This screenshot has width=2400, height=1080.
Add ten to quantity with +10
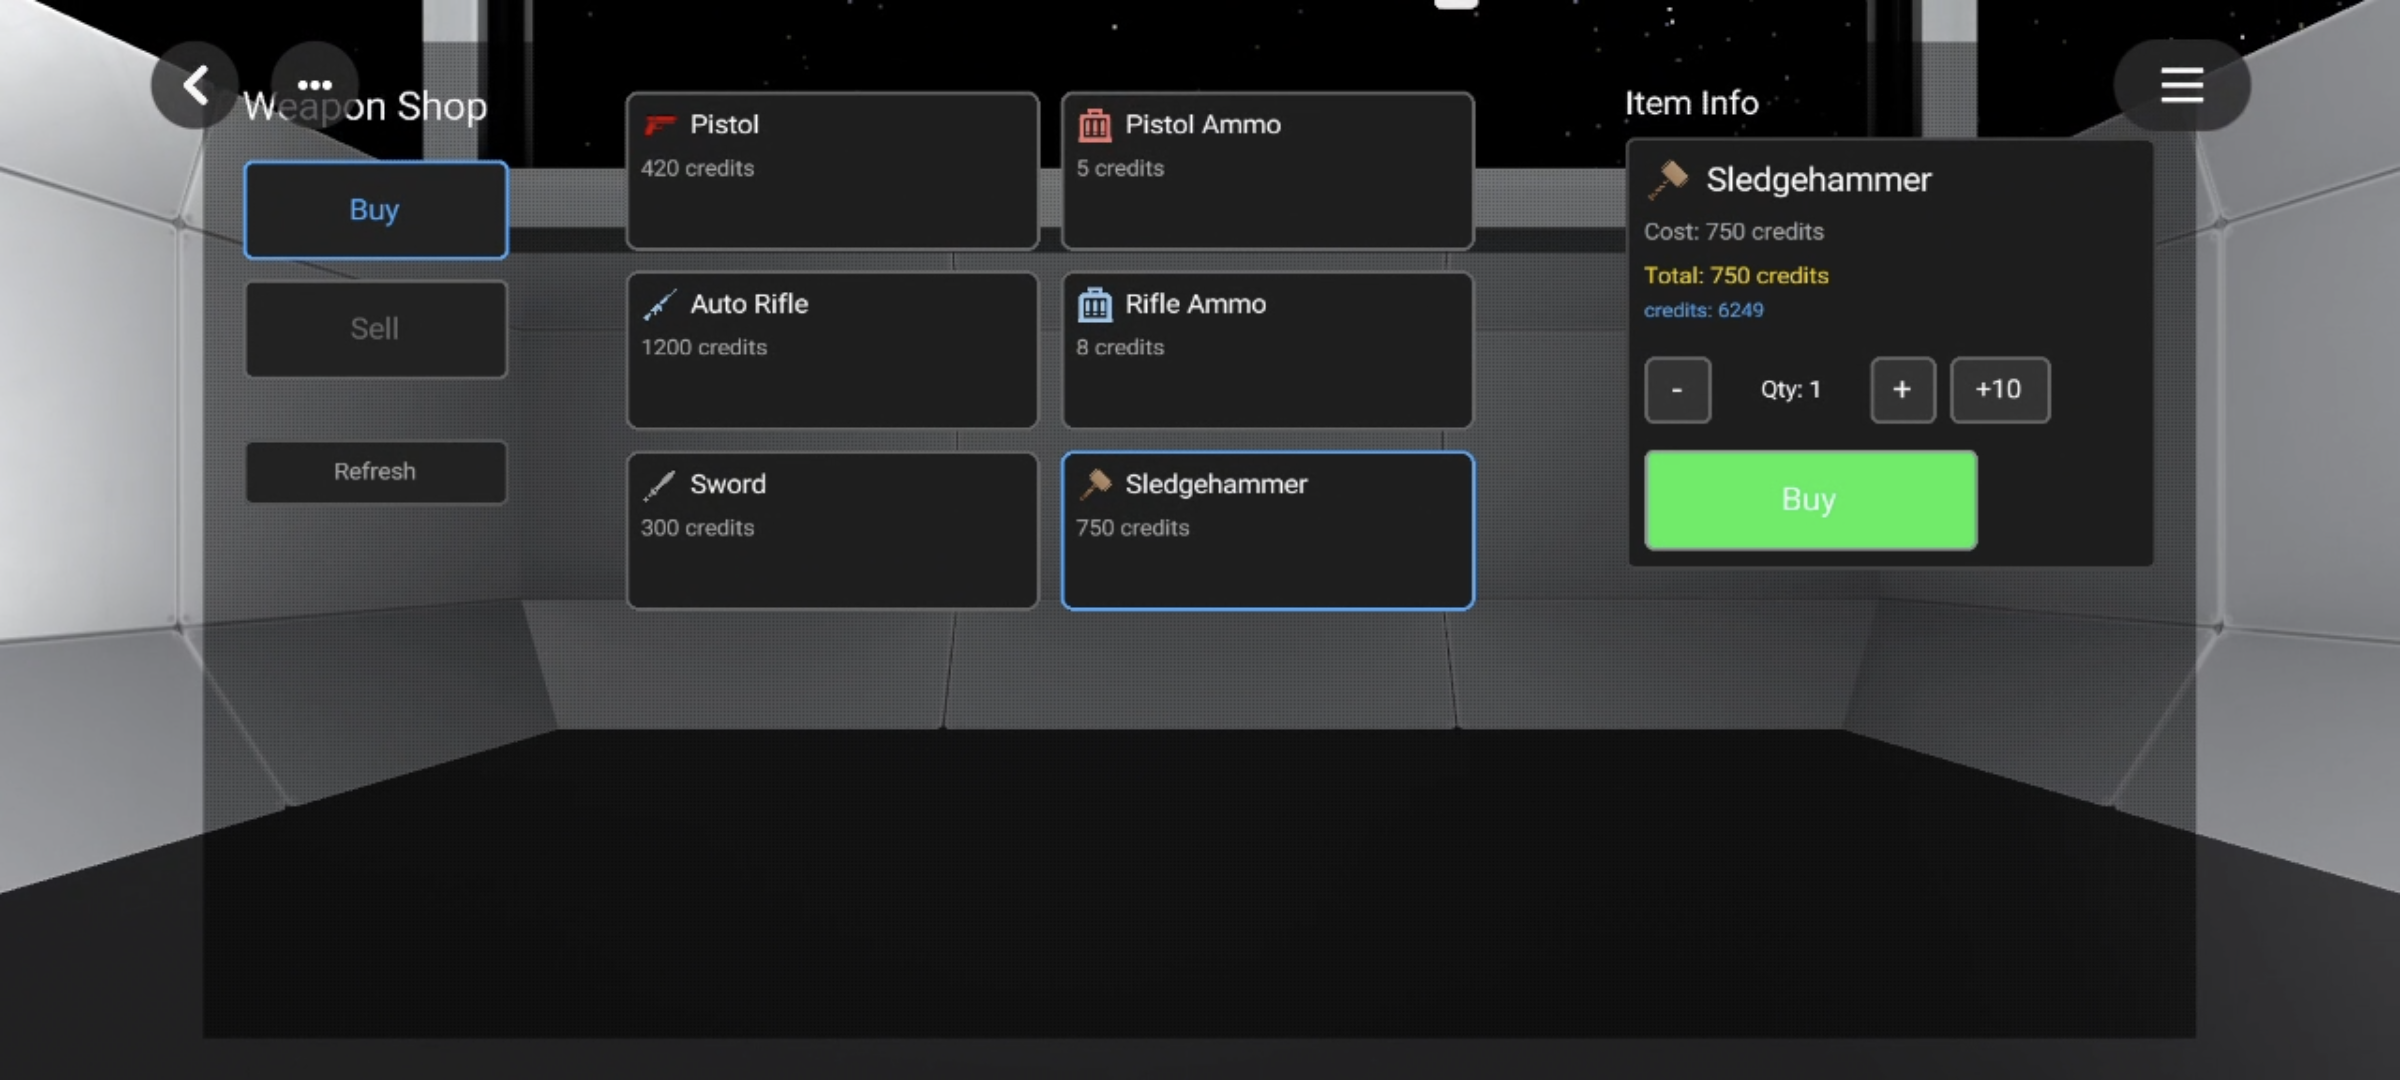[1999, 390]
